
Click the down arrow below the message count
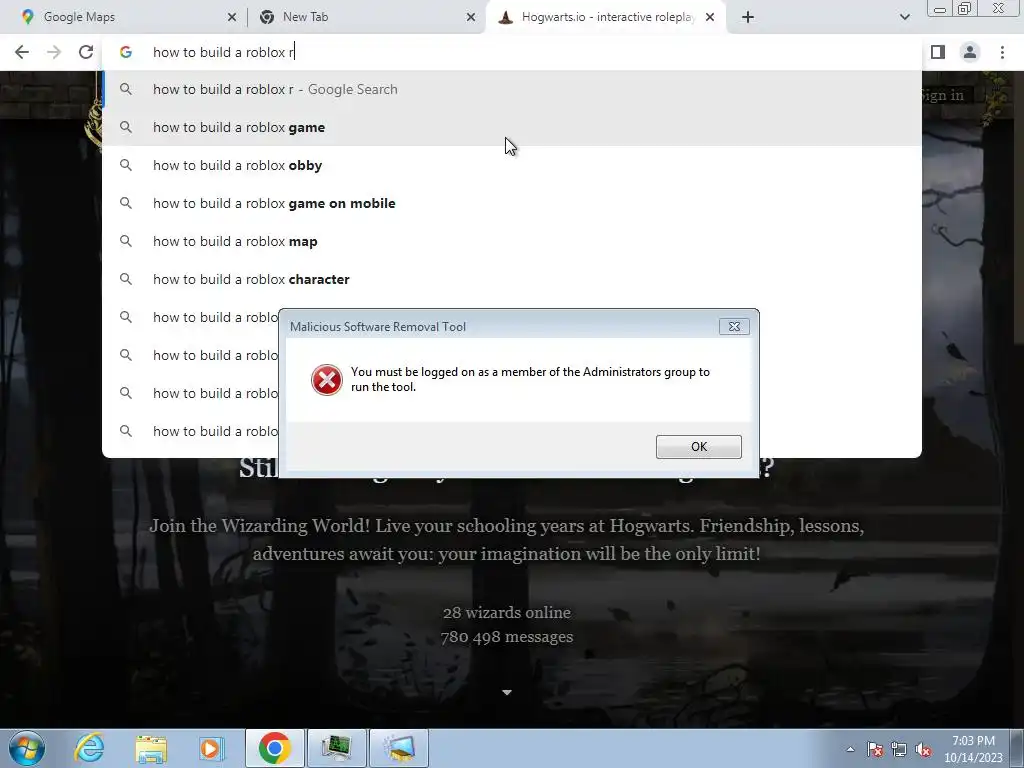click(507, 692)
